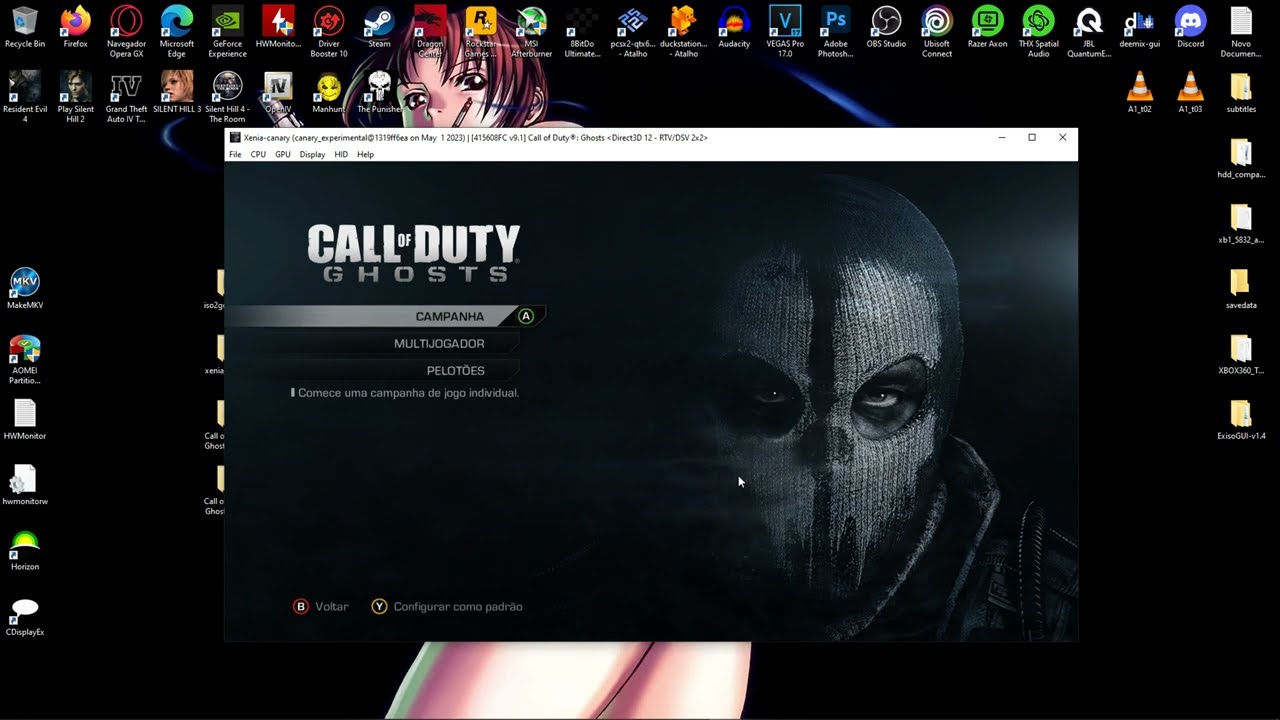Open 8BitDo Ultimate software icon

(x=582, y=32)
